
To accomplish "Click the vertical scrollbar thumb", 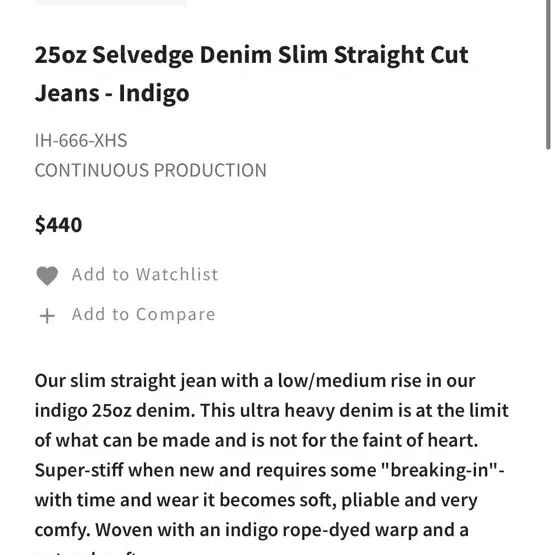I will point(548,75).
